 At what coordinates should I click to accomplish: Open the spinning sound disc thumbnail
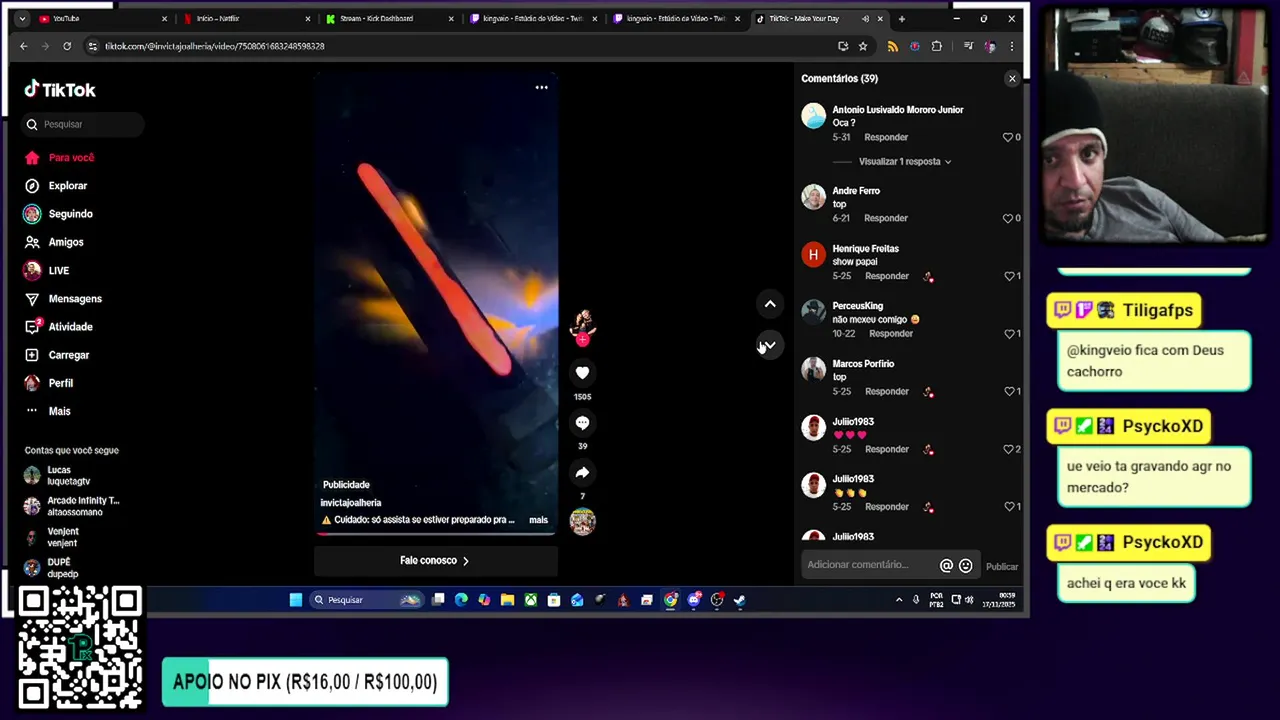pos(582,521)
